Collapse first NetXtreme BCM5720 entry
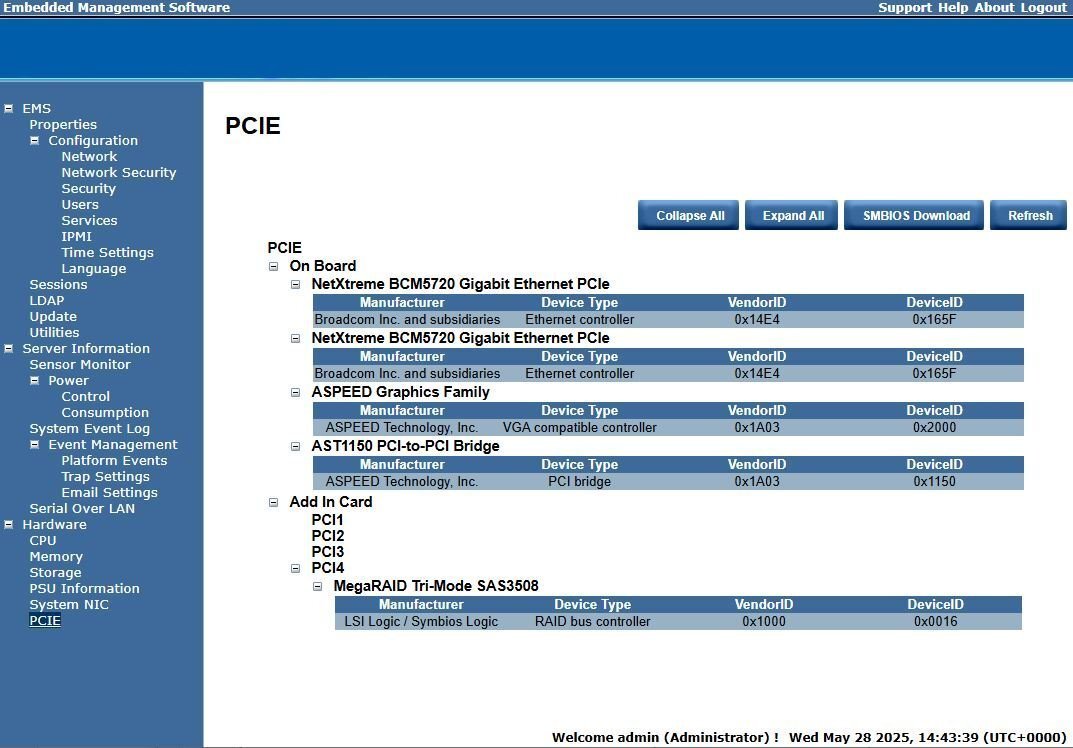 (x=296, y=284)
